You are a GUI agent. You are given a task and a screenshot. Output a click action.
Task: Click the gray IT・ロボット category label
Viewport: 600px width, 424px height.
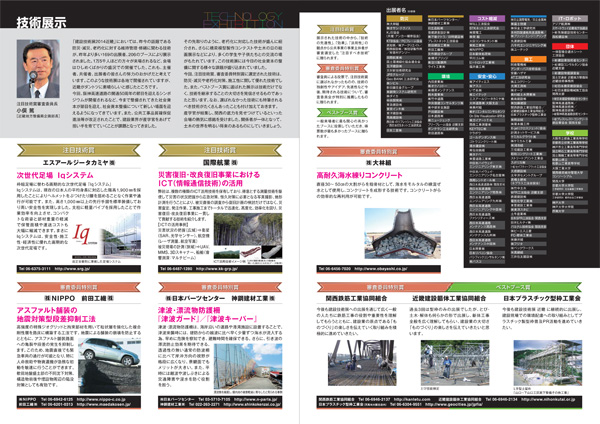tap(570, 18)
